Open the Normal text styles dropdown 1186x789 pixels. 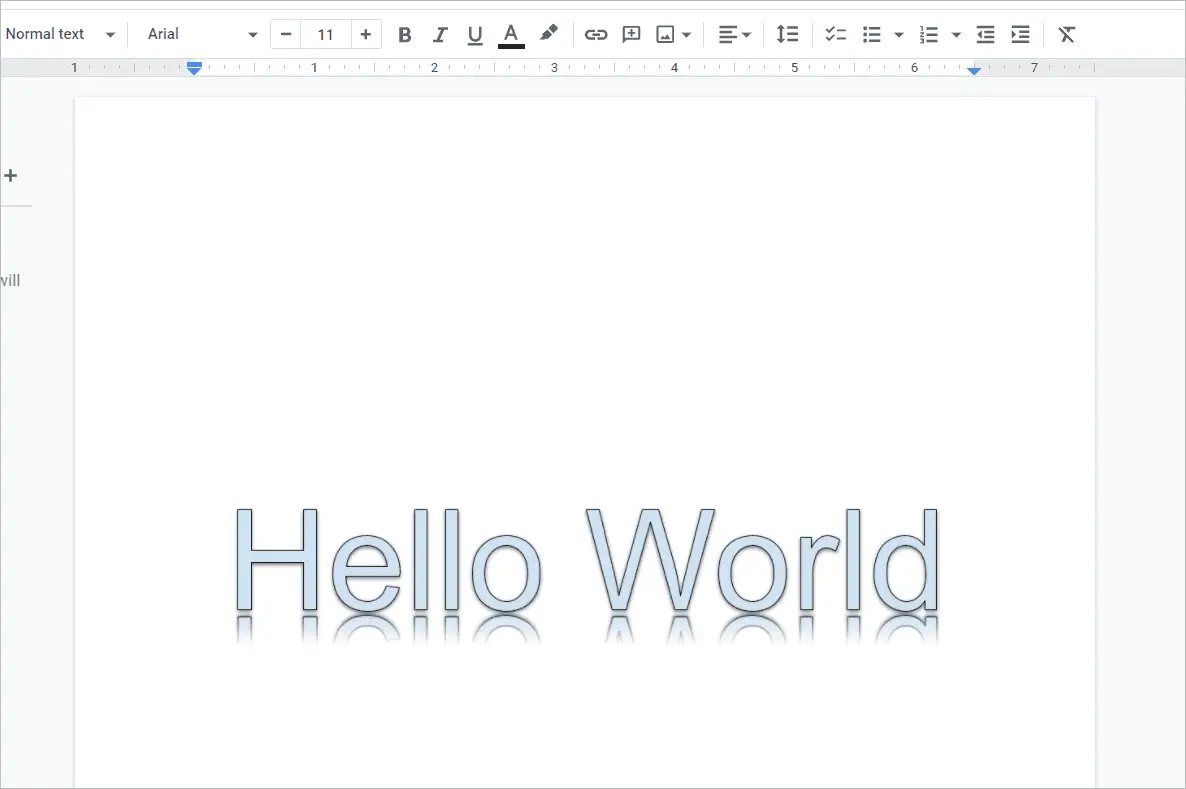click(60, 33)
